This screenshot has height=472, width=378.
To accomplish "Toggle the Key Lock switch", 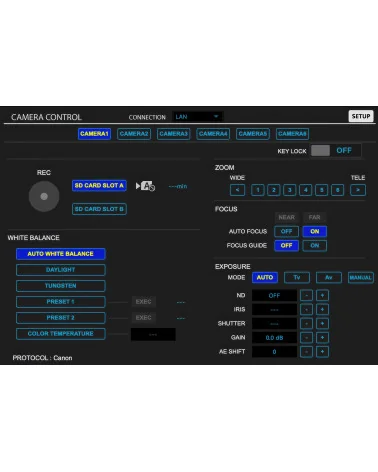I will click(x=336, y=151).
